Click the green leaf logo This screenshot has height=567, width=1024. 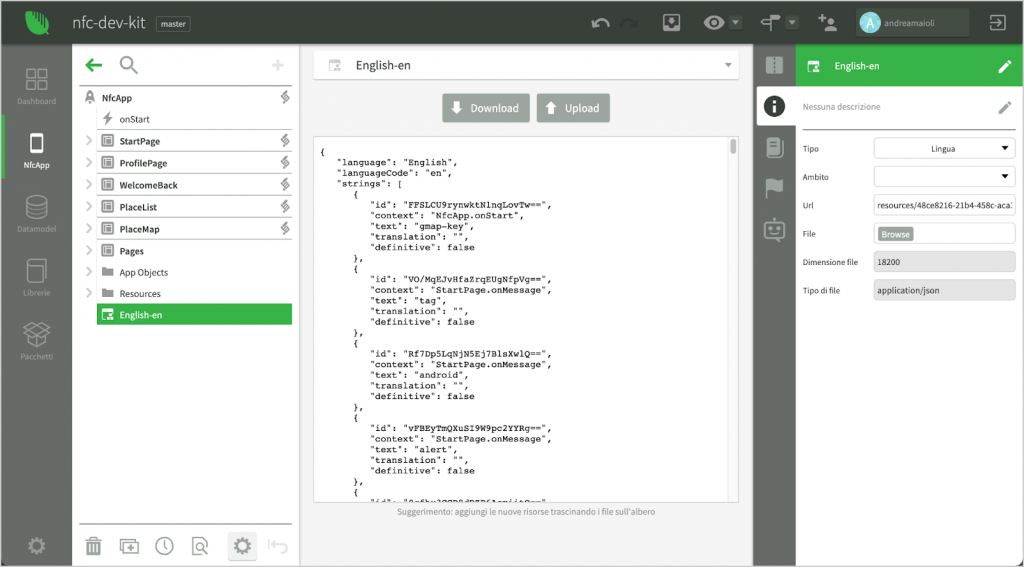[37, 23]
